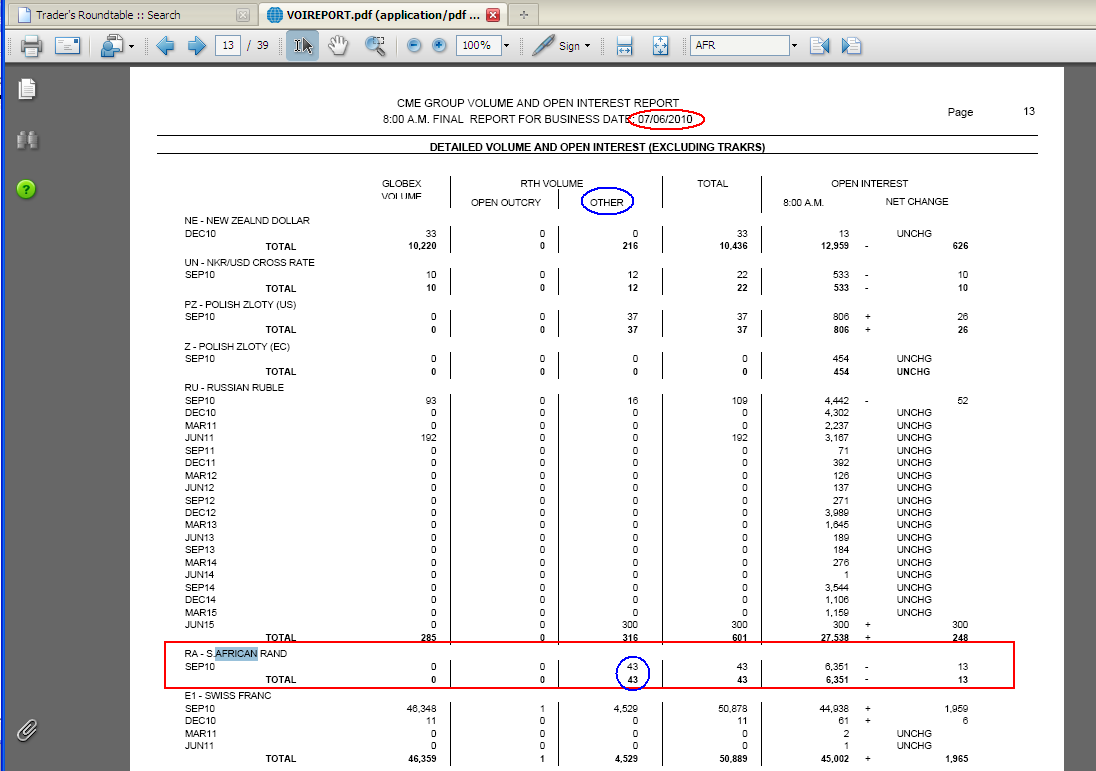Expand the Find search options dropdown
Viewport: 1096px width, 771px height.
(x=794, y=46)
